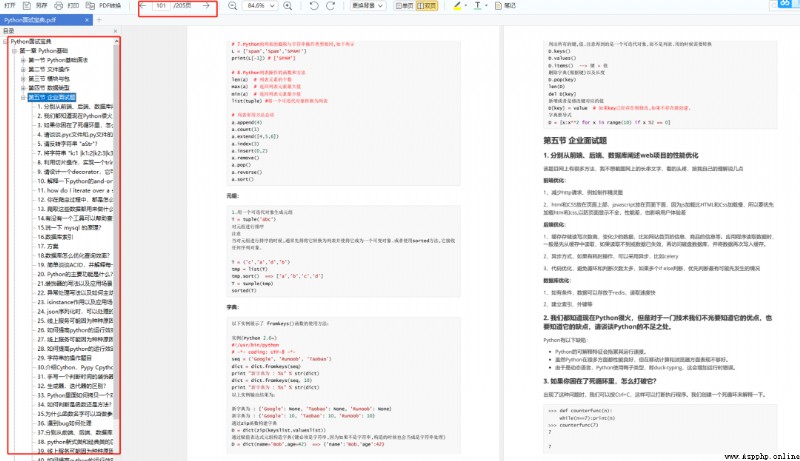The width and height of the screenshot is (800, 461).
Task: Select the text underline T tool
Action: click(x=477, y=6)
